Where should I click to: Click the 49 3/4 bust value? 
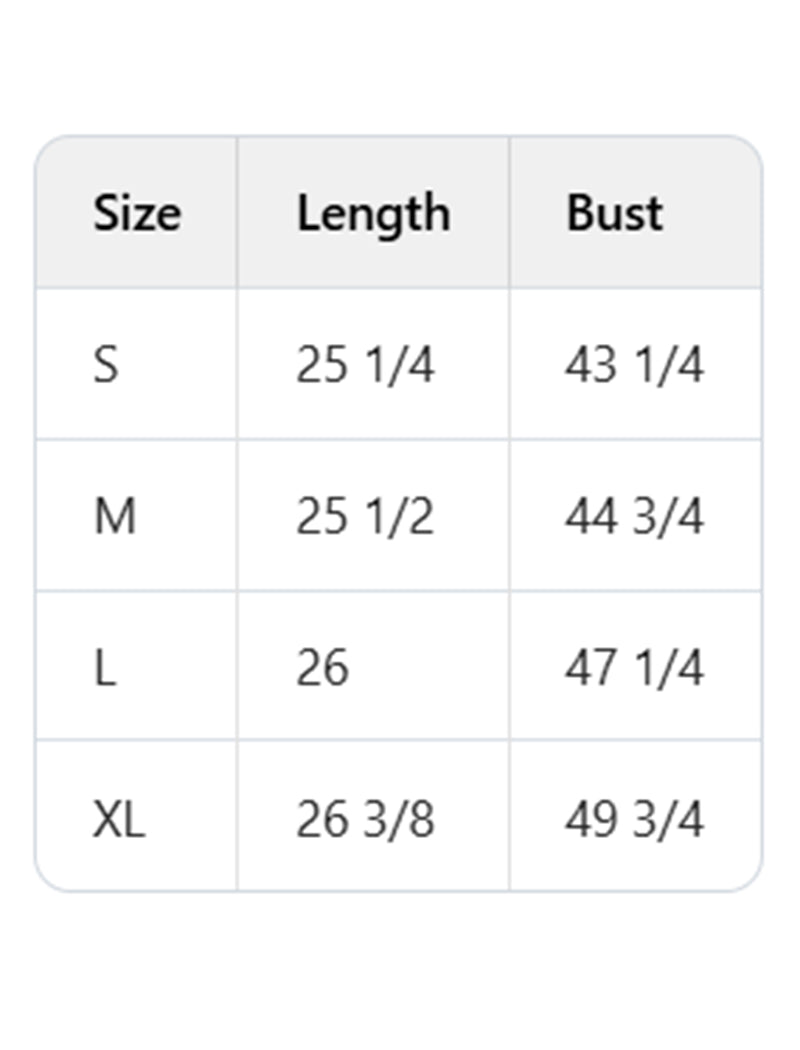click(x=634, y=820)
